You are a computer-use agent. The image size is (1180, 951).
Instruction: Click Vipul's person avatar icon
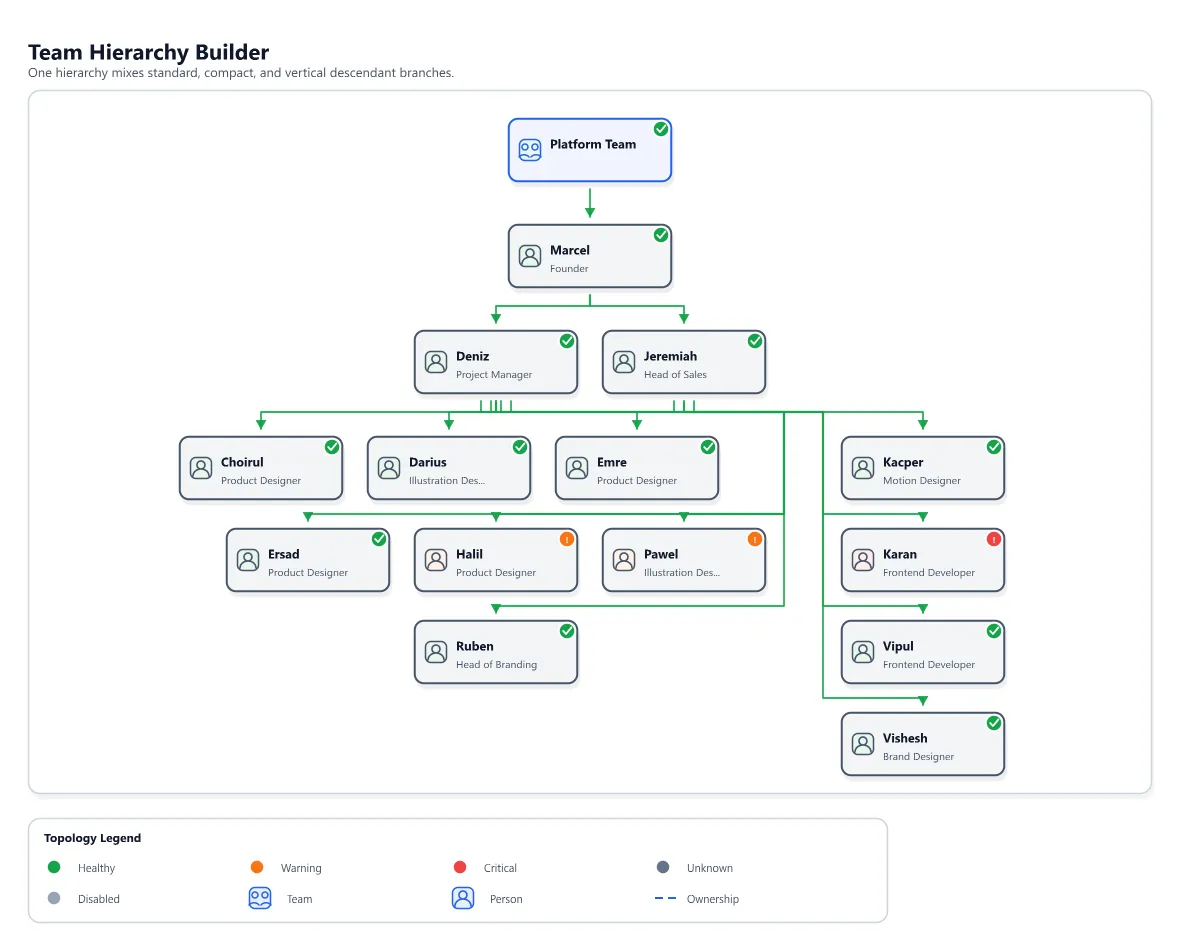pos(863,652)
